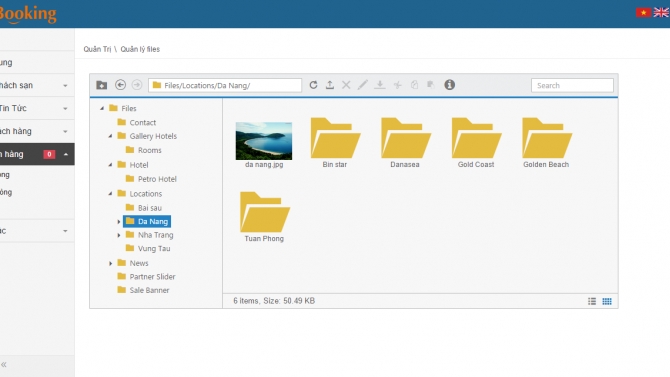Click the Quản lý files breadcrumb

[x=140, y=49]
